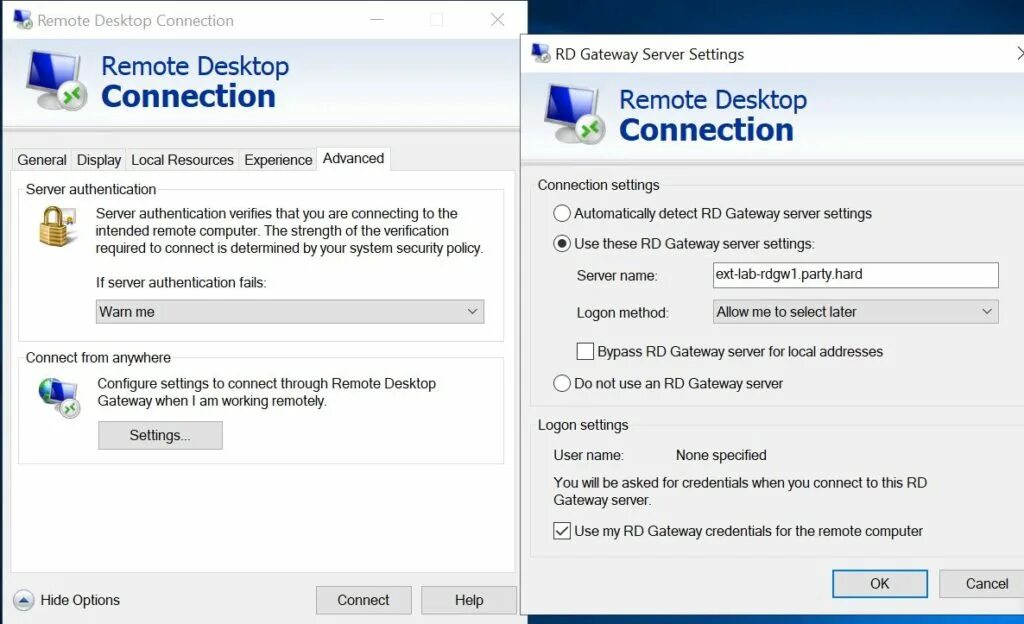Screen dimensions: 1024x624
Task: Open the Logon method dropdown
Action: click(x=856, y=312)
